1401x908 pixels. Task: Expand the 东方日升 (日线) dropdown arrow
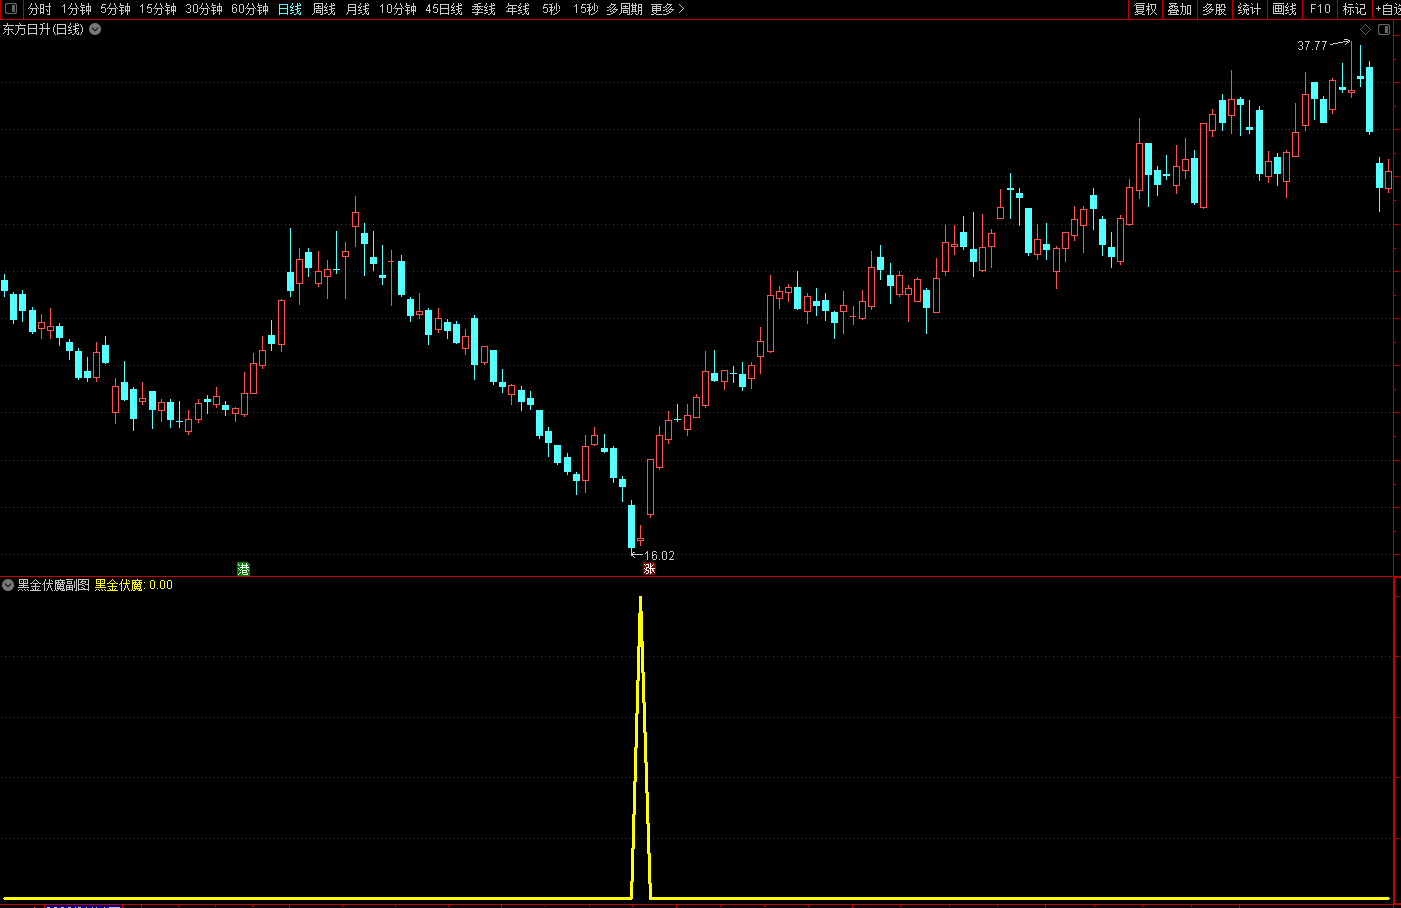pyautogui.click(x=95, y=29)
